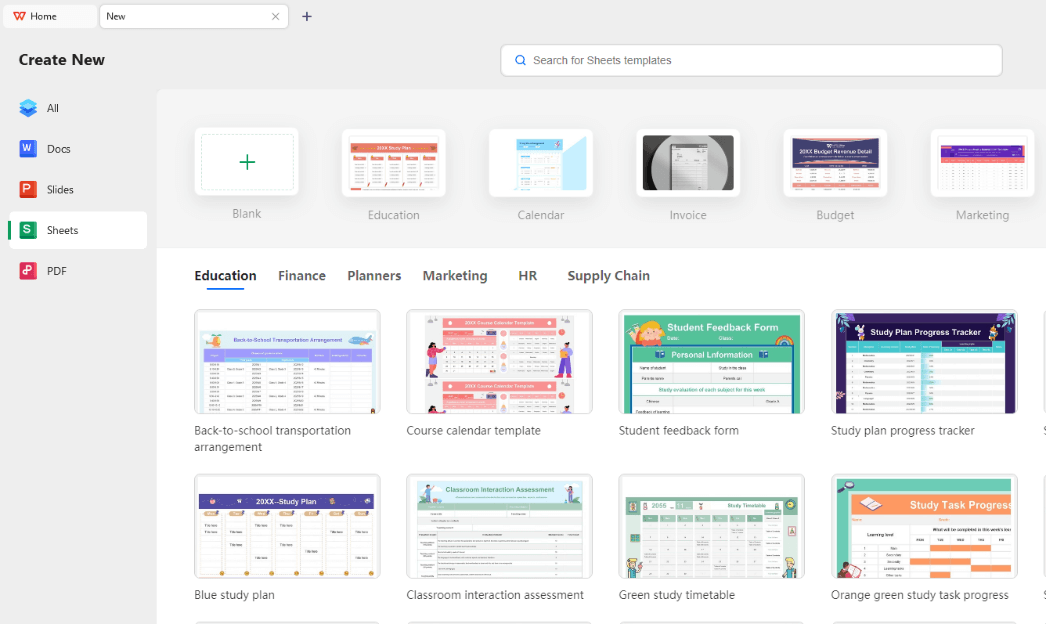This screenshot has width=1046, height=624.
Task: Select the Student feedback form template
Action: [711, 362]
